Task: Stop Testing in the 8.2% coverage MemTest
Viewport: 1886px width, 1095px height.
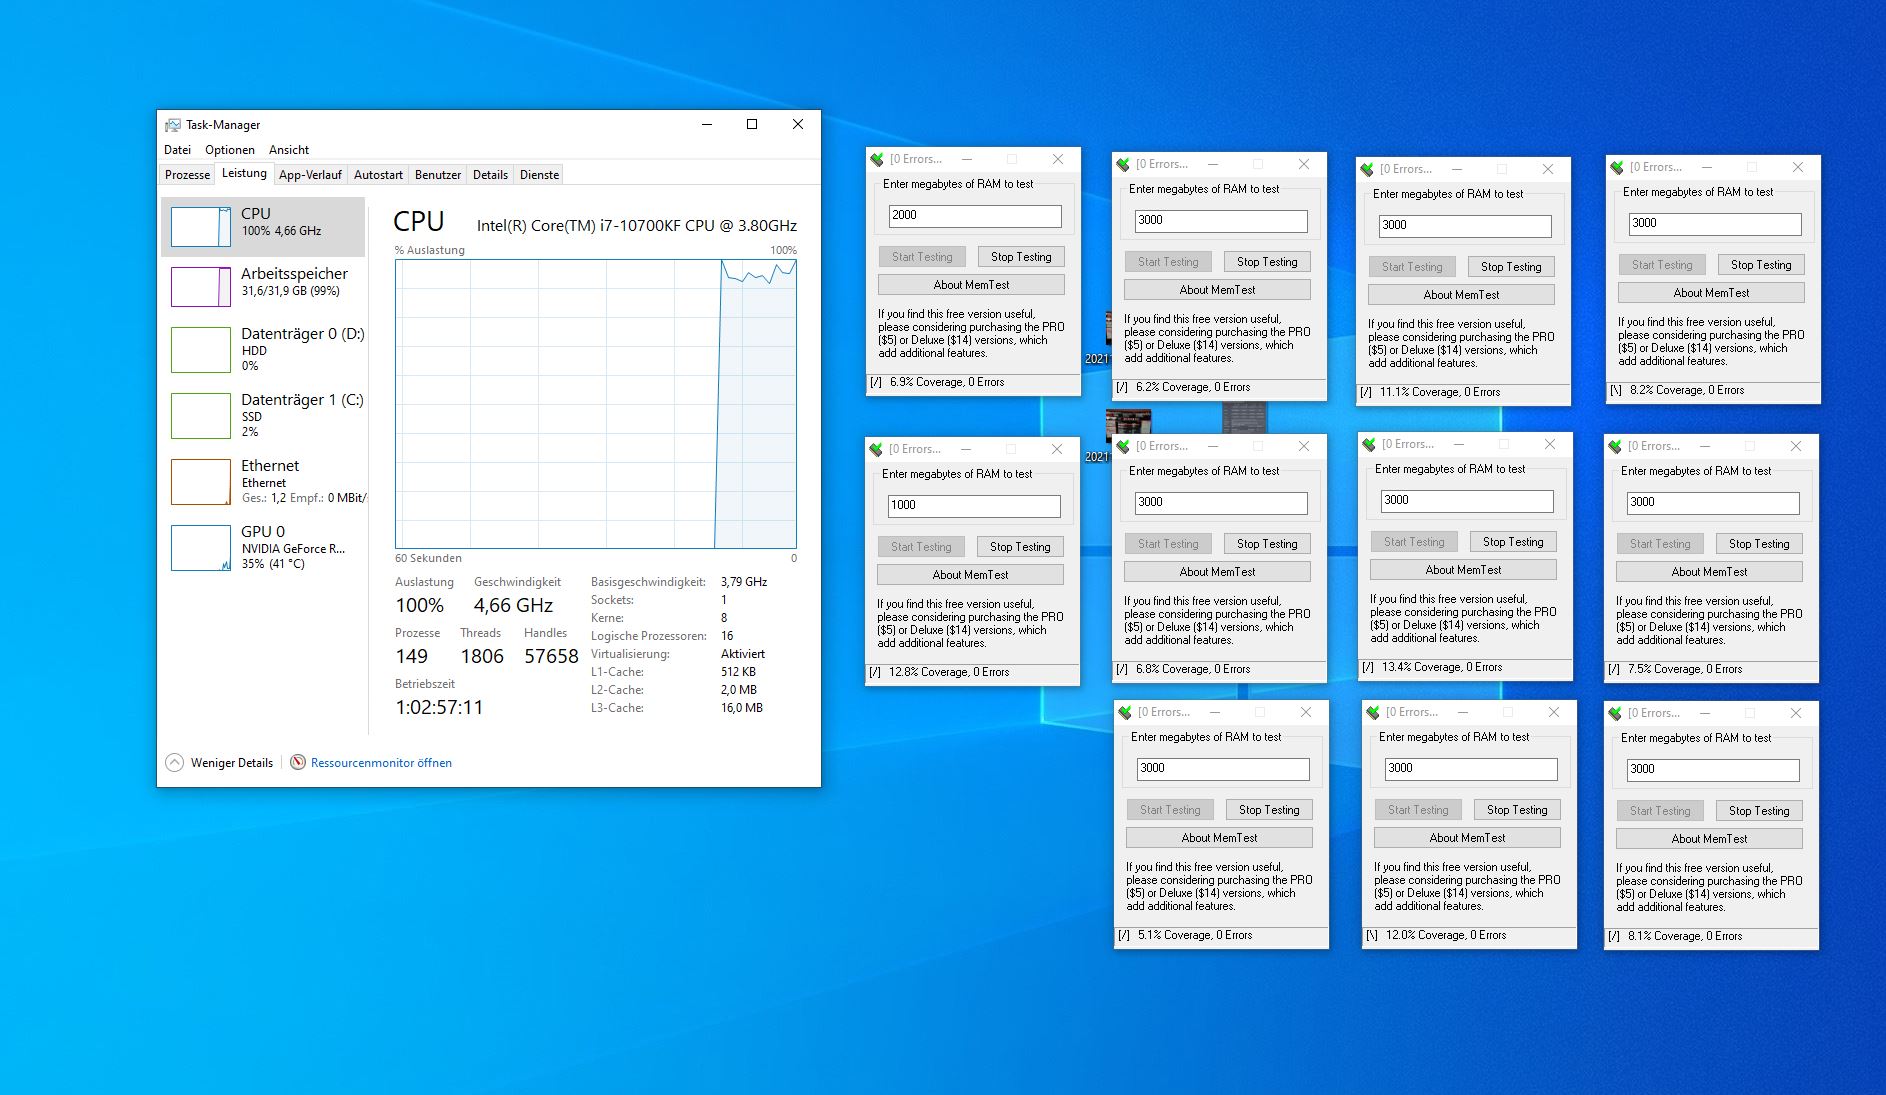Action: pos(1761,265)
